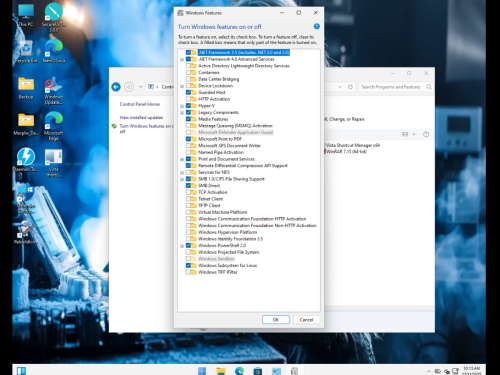The image size is (500, 375).
Task: Select the Data Center Bridging row
Action: point(218,79)
